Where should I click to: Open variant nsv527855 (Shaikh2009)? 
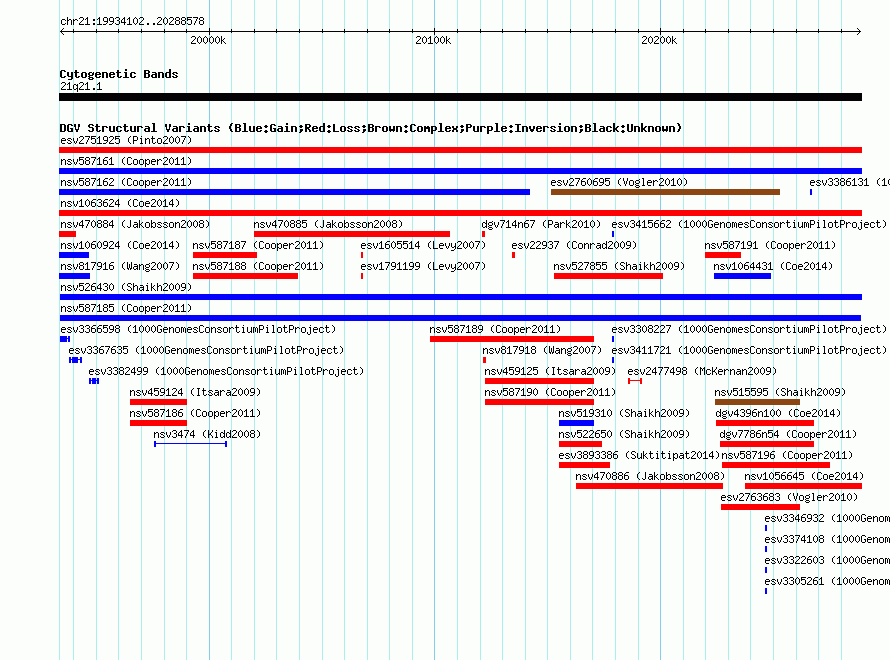coord(619,266)
